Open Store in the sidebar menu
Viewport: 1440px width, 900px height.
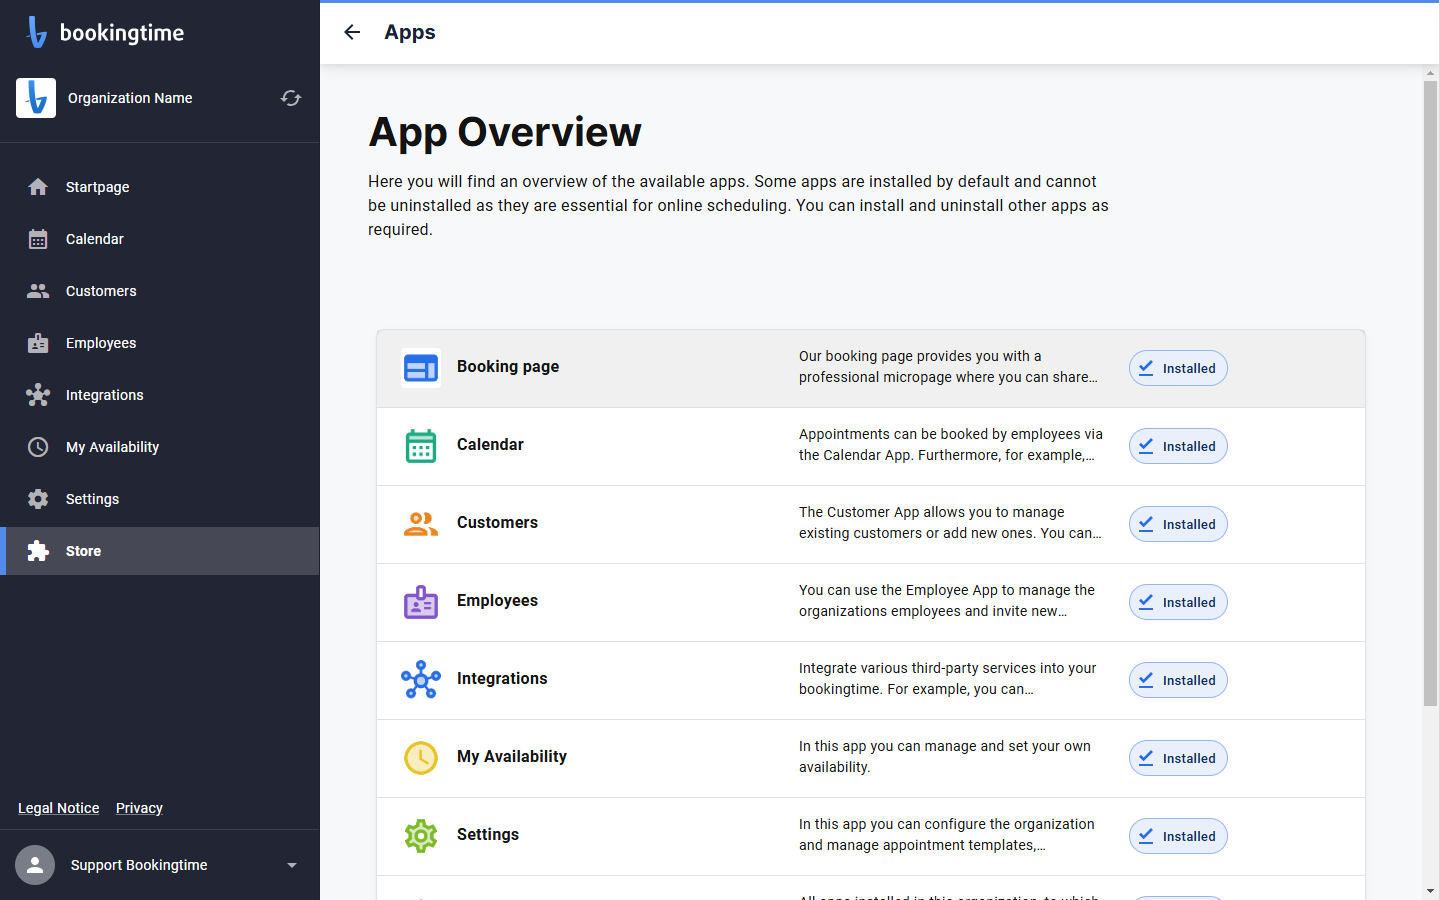160,551
